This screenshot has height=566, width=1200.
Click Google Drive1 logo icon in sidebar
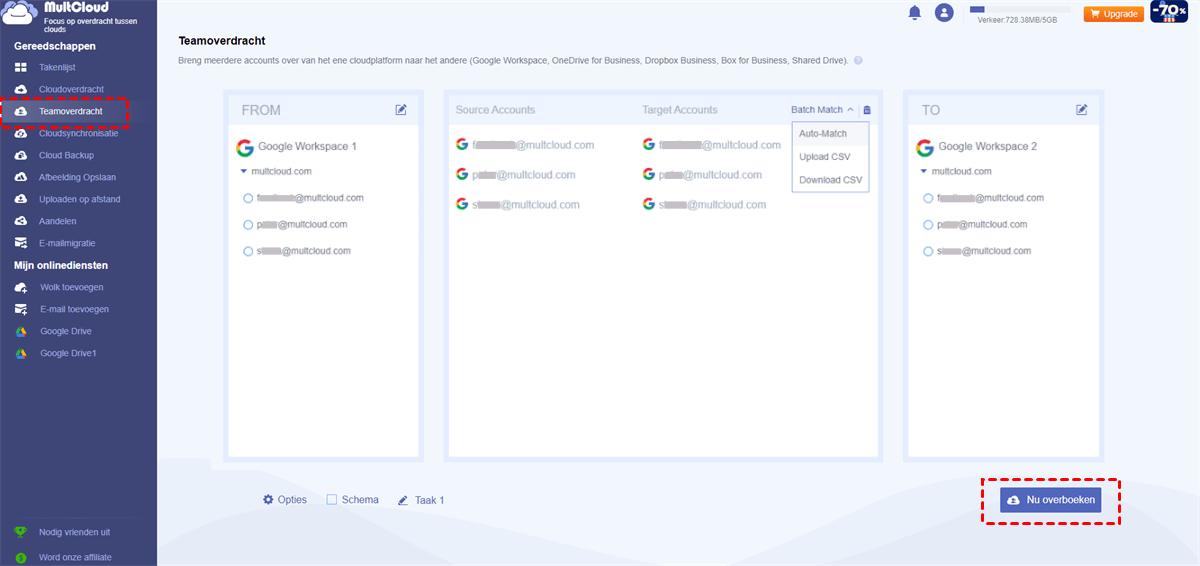(x=21, y=353)
